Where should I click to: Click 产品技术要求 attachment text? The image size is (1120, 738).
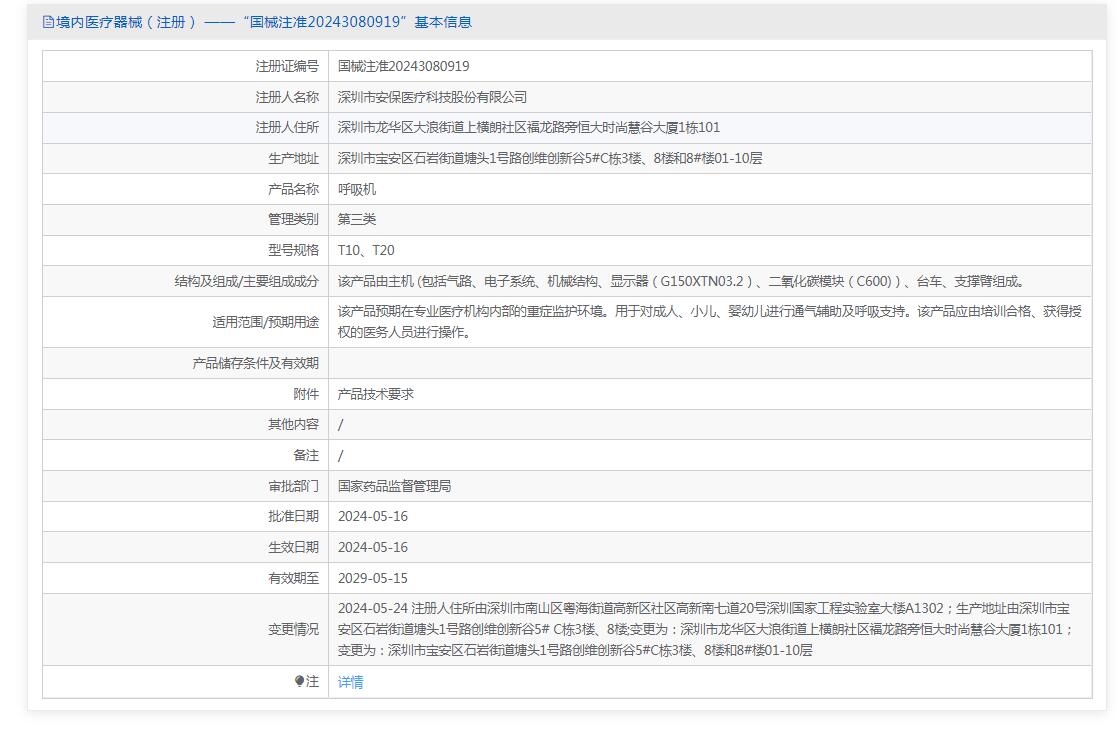coord(376,394)
